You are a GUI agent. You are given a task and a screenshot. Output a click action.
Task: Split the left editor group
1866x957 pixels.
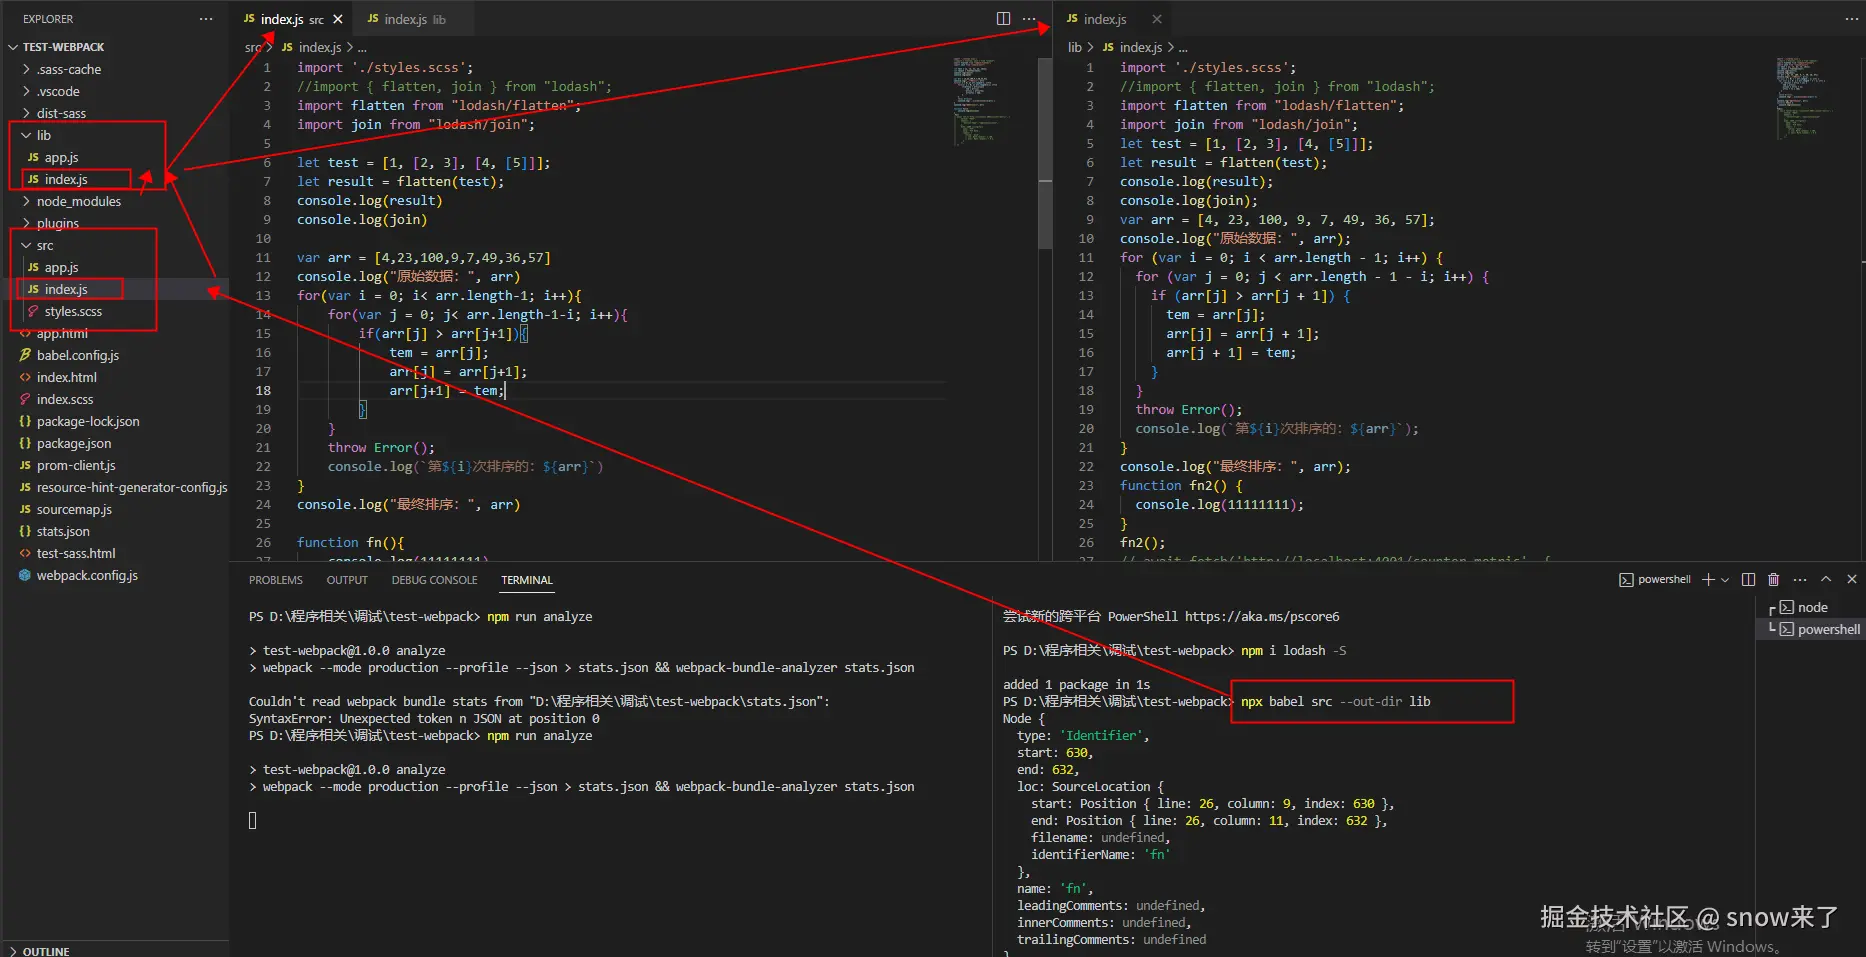pos(1003,19)
